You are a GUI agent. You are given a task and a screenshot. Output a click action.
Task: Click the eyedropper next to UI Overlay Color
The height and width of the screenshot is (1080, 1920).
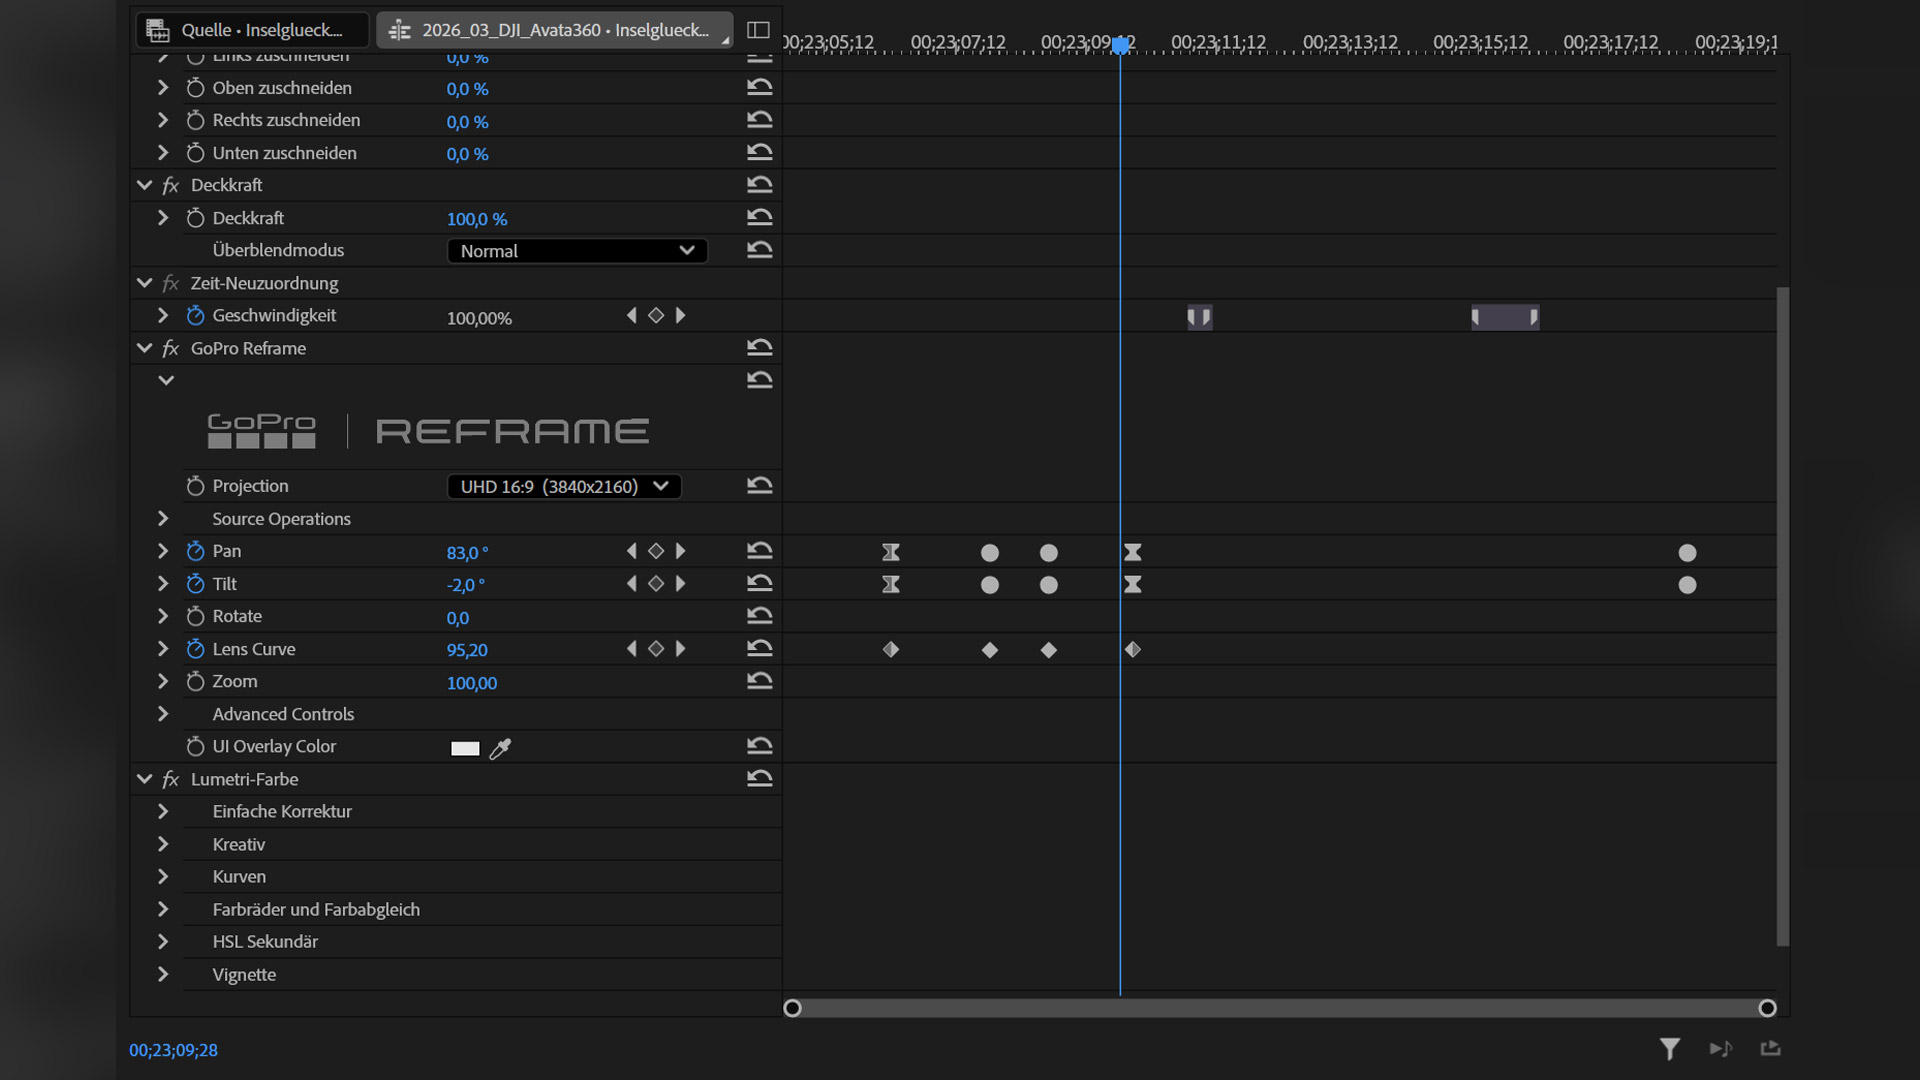click(x=501, y=748)
